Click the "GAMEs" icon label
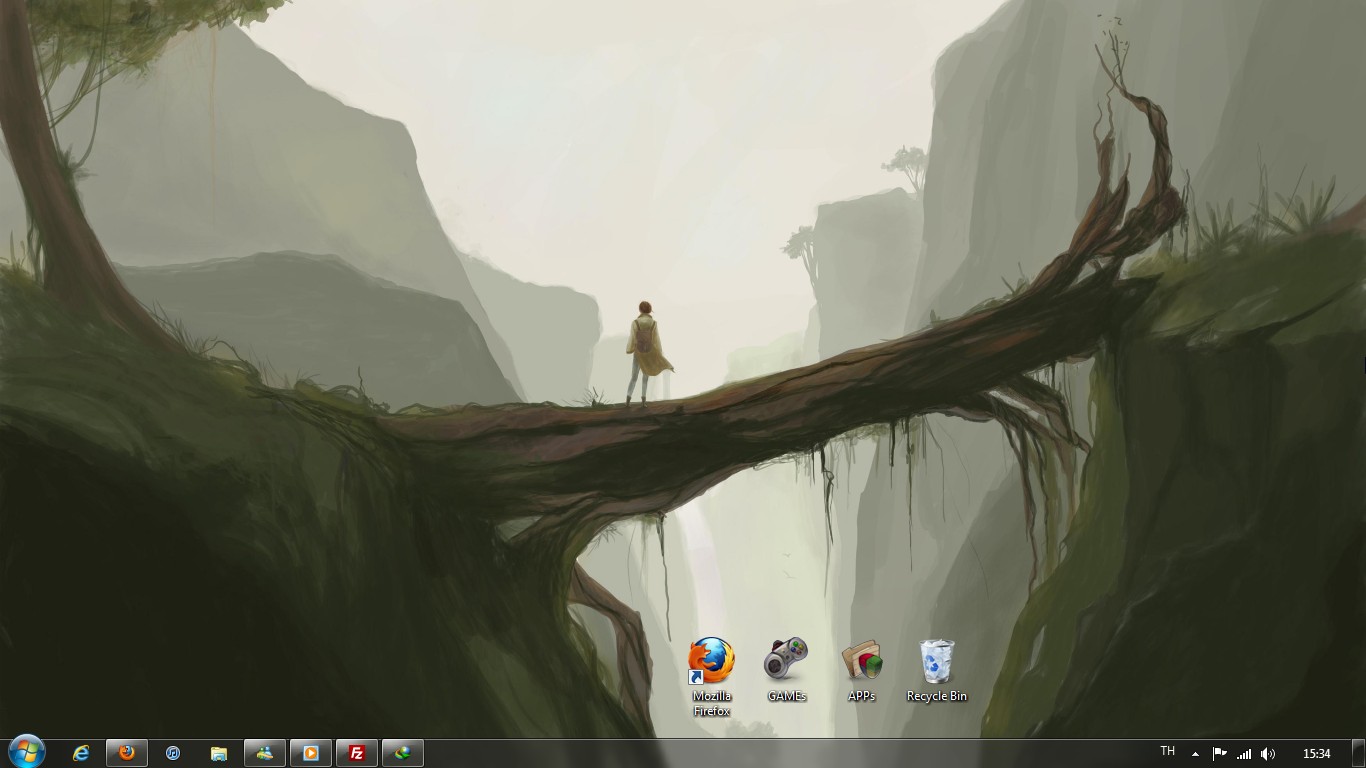Screen dimensions: 1366x768 pos(787,696)
